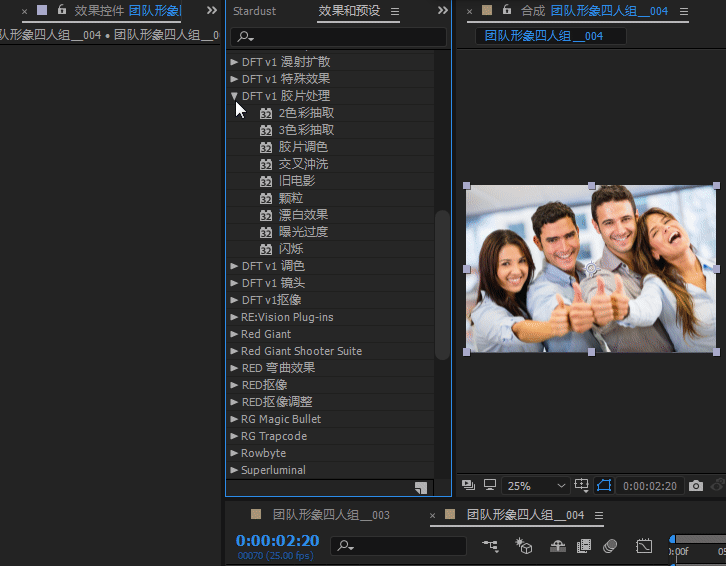The width and height of the screenshot is (726, 566).
Task: Click the motion blur timeline icon
Action: (610, 546)
